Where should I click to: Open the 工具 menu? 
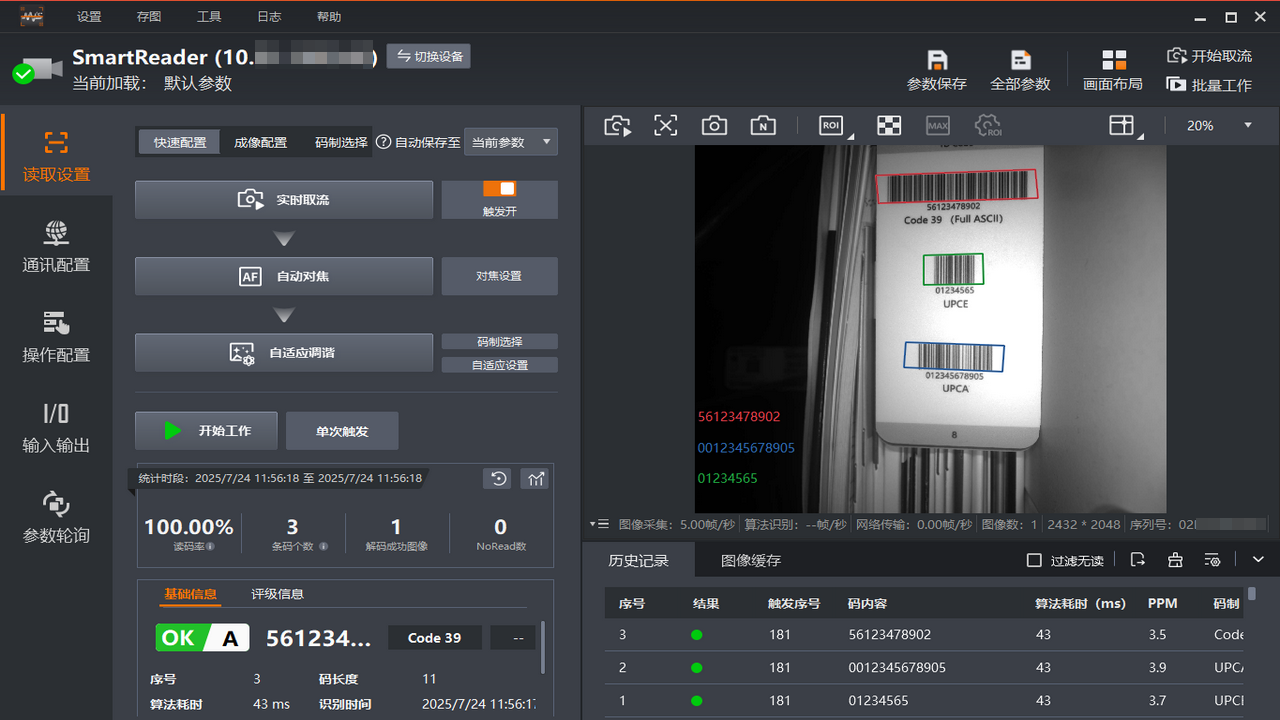click(209, 17)
